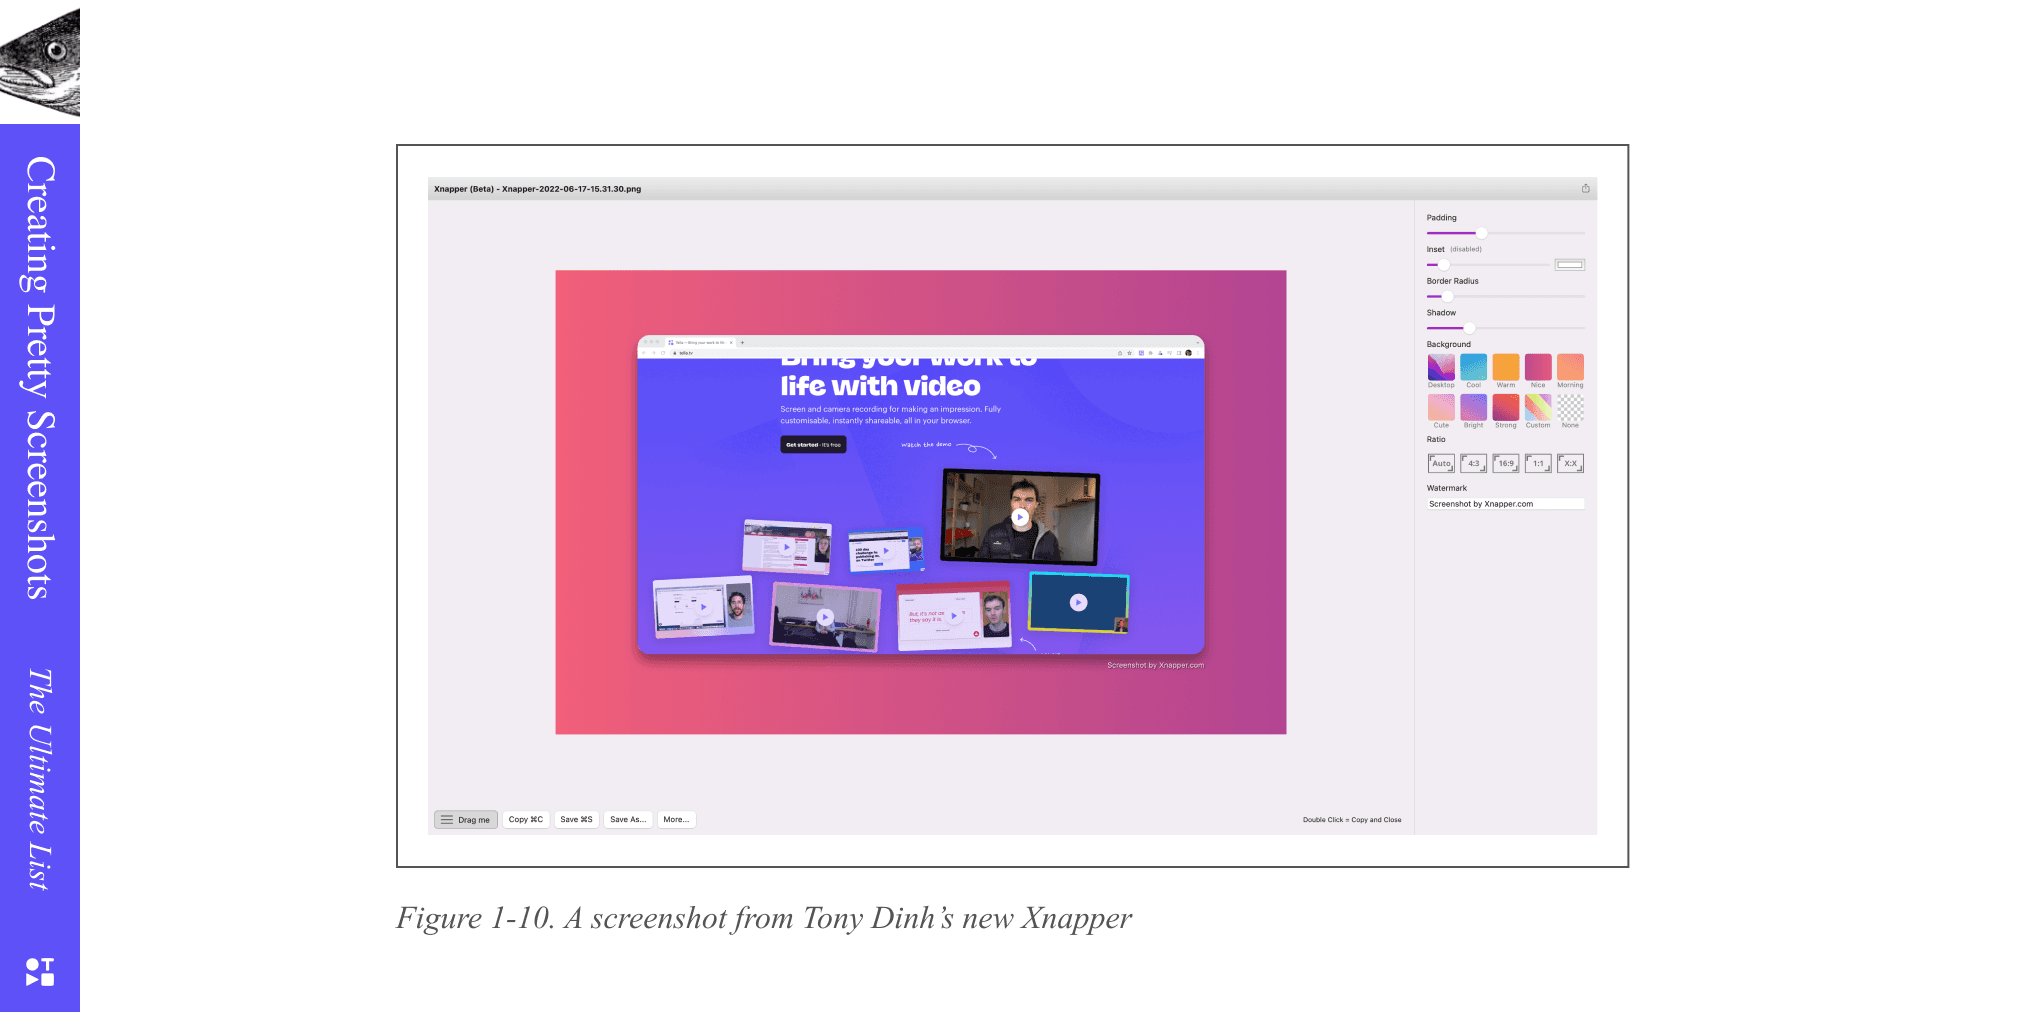Select the None transparent background swatch
2024x1012 pixels.
point(1570,407)
